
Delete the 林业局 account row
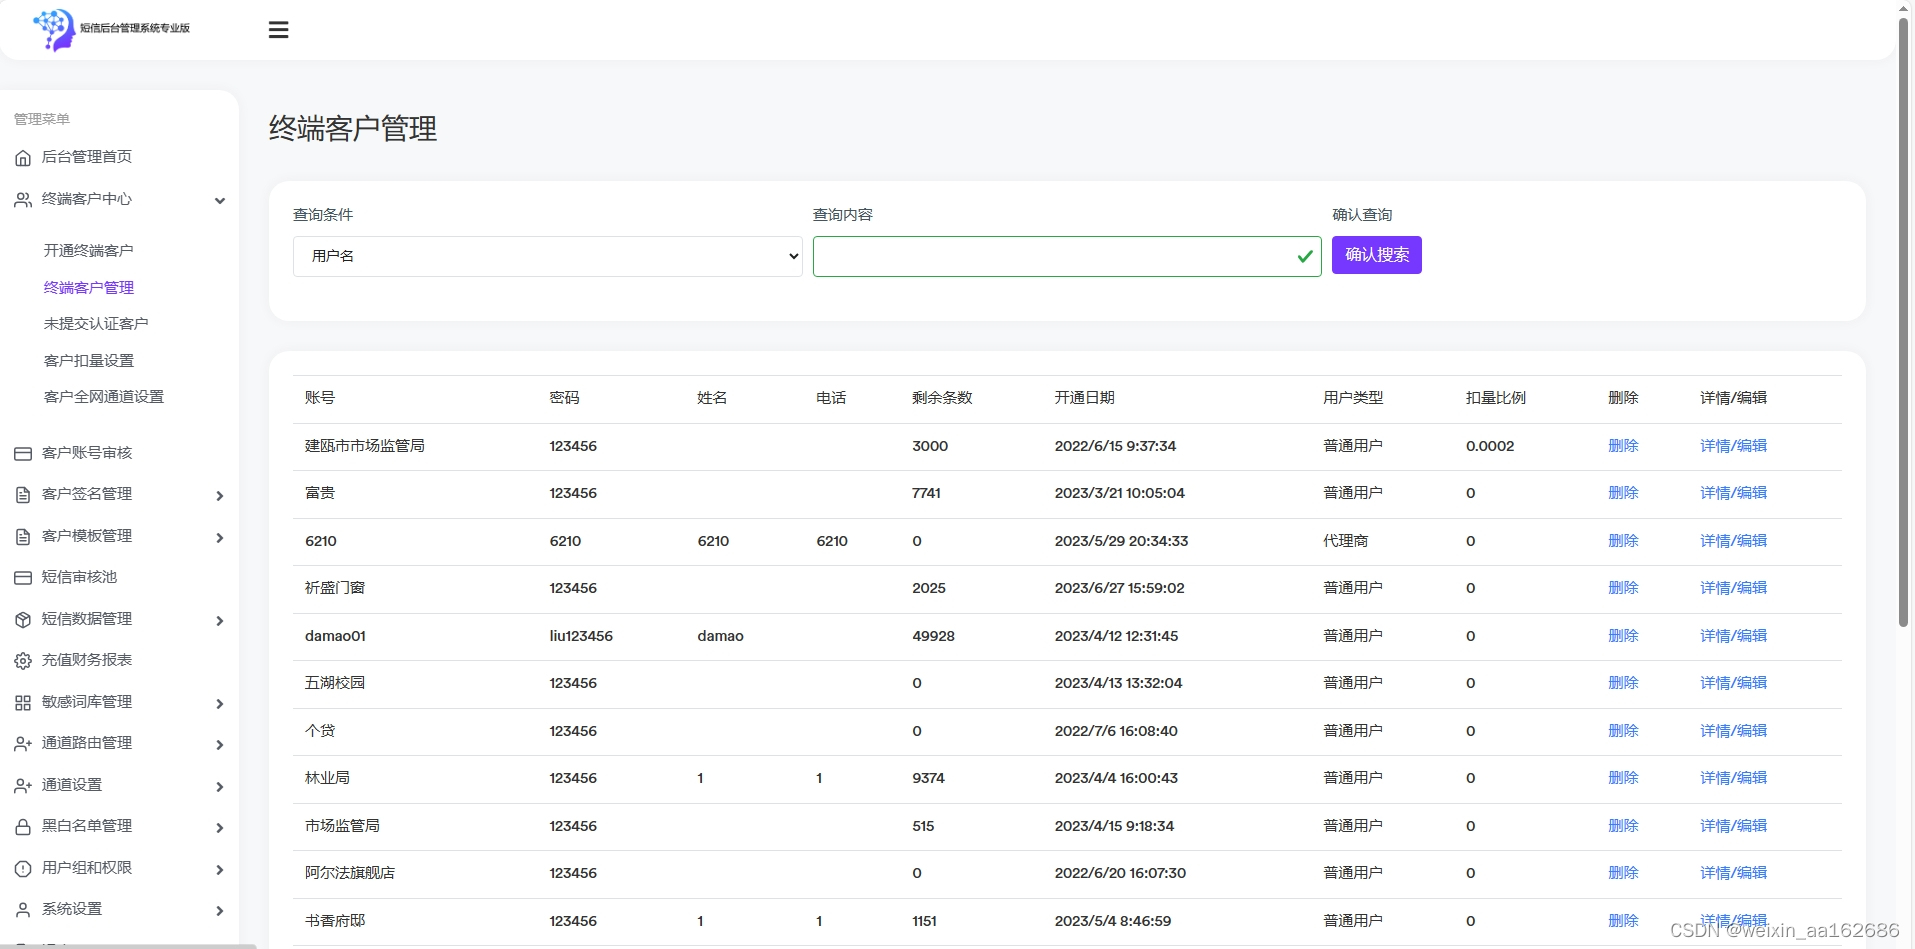(x=1623, y=778)
